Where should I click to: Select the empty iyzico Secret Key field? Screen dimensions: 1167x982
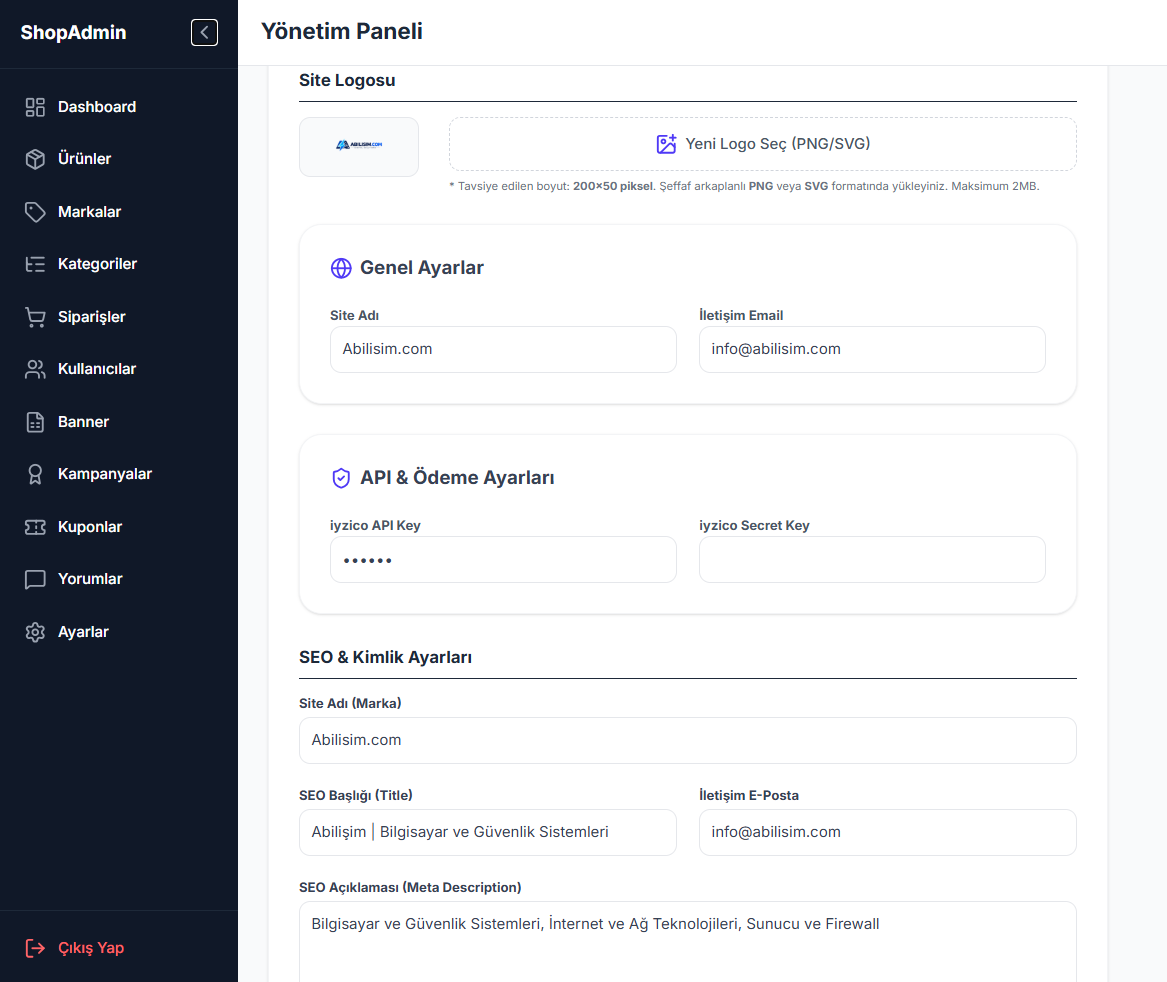point(872,560)
